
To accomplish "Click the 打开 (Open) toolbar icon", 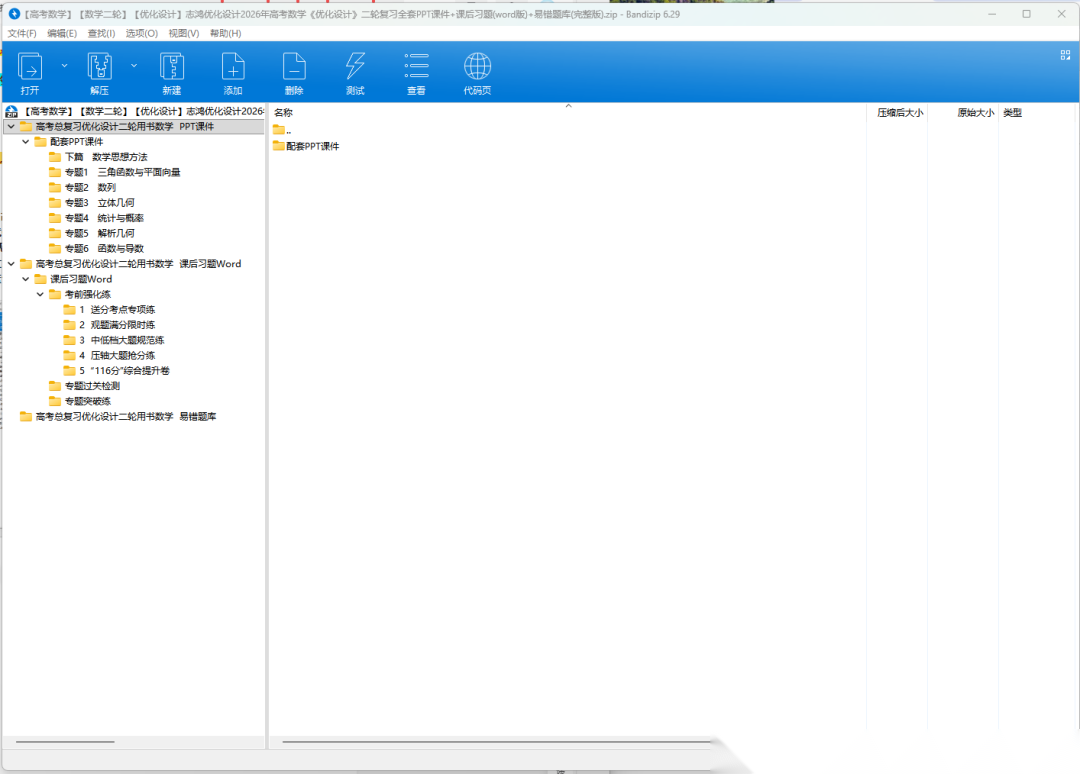I will (30, 67).
